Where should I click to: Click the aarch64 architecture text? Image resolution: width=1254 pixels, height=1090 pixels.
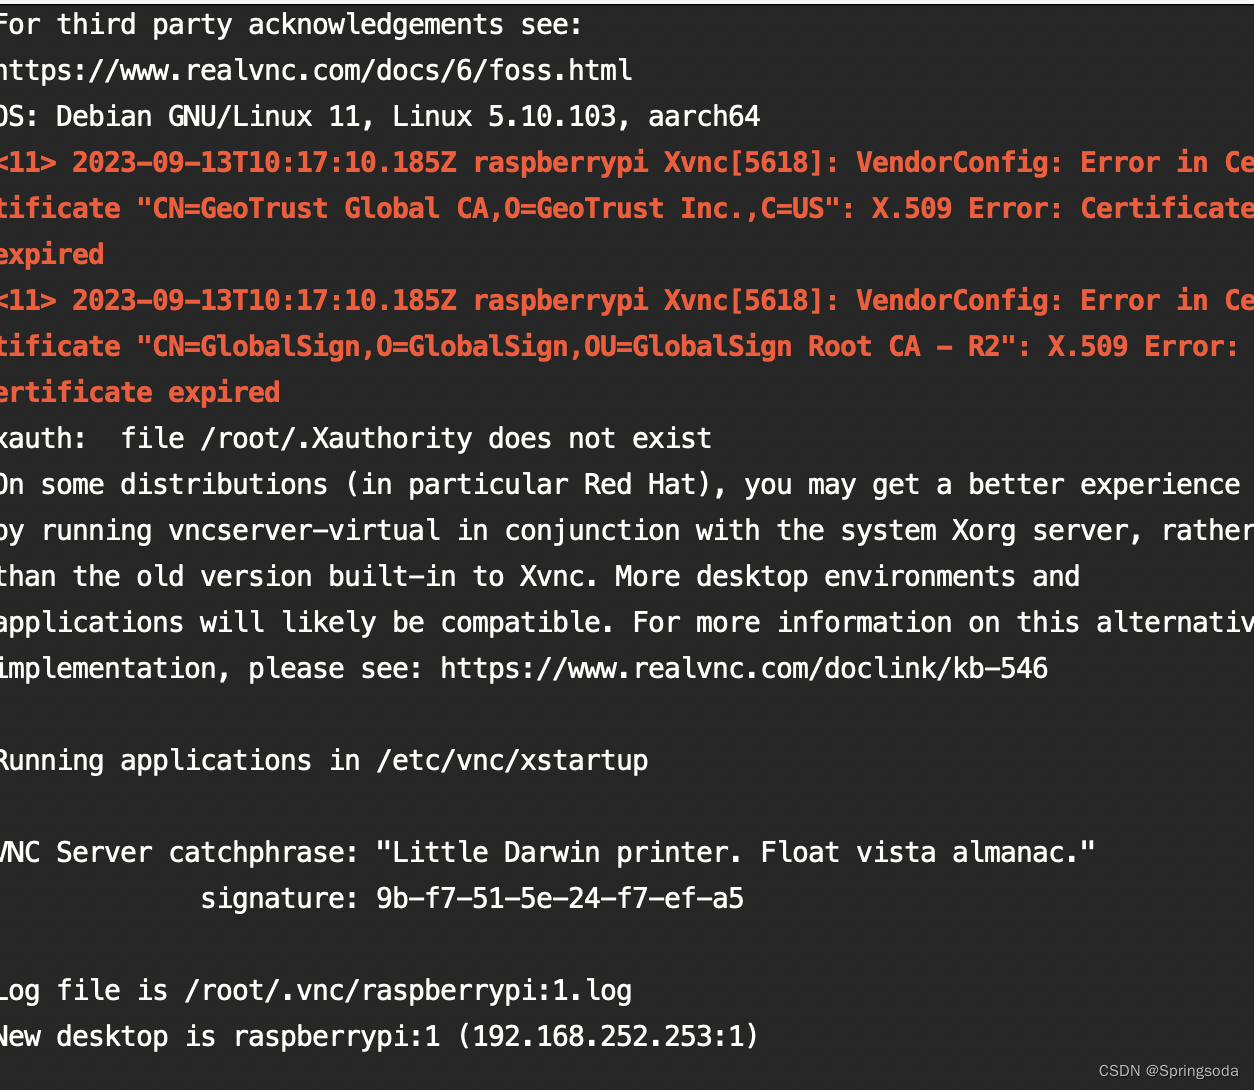click(x=704, y=116)
